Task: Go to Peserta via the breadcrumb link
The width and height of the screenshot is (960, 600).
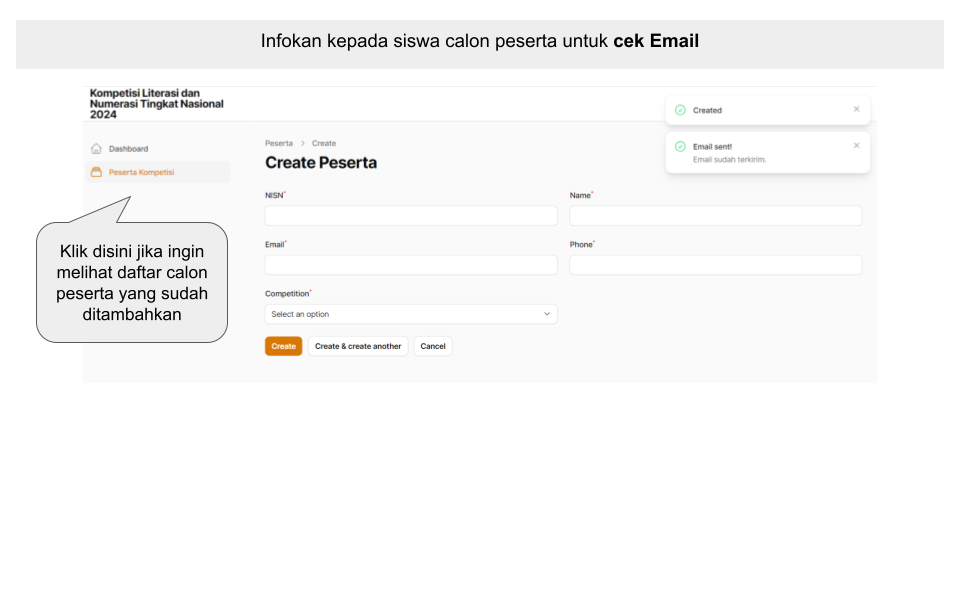Action: pyautogui.click(x=279, y=144)
